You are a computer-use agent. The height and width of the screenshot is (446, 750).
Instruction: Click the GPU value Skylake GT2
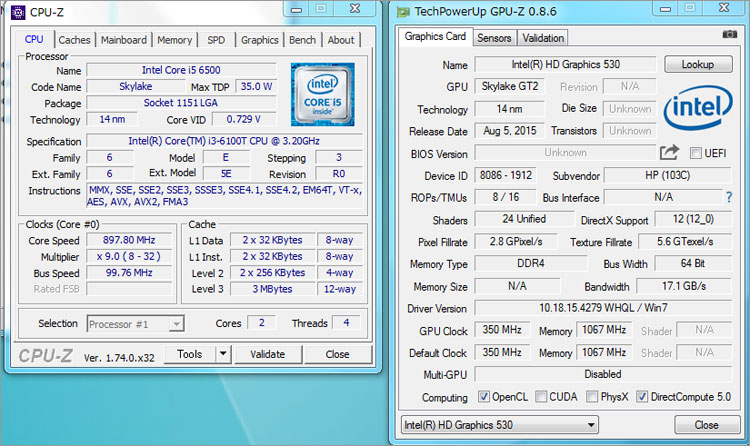510,87
